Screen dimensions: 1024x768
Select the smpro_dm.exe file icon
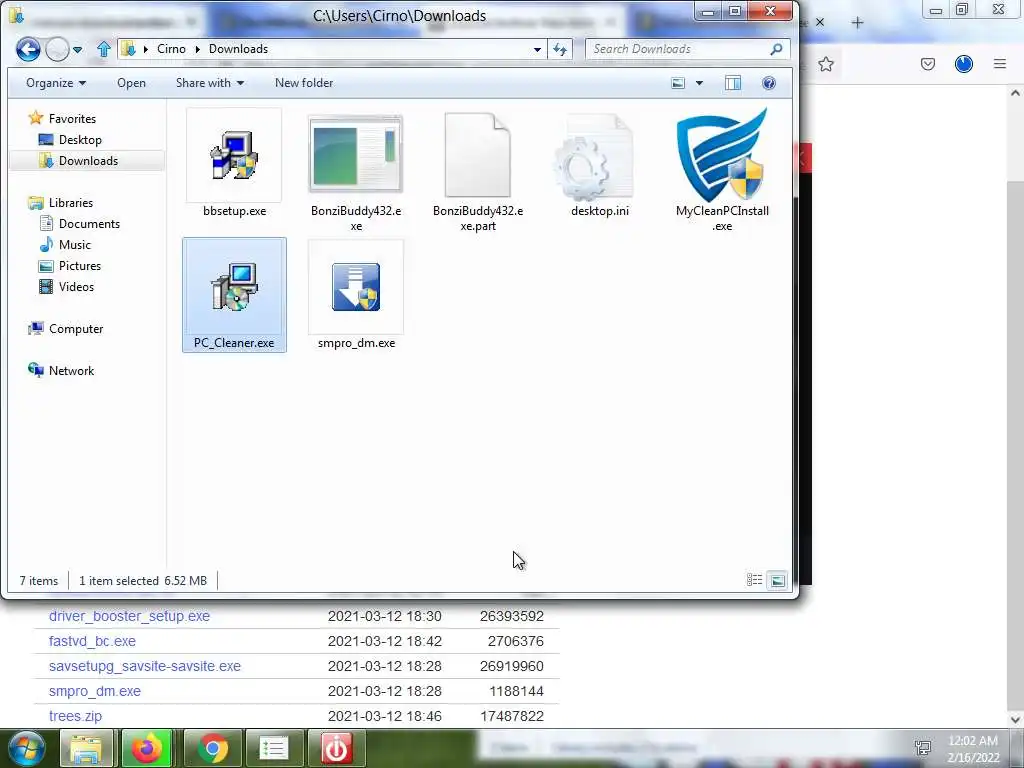[356, 287]
